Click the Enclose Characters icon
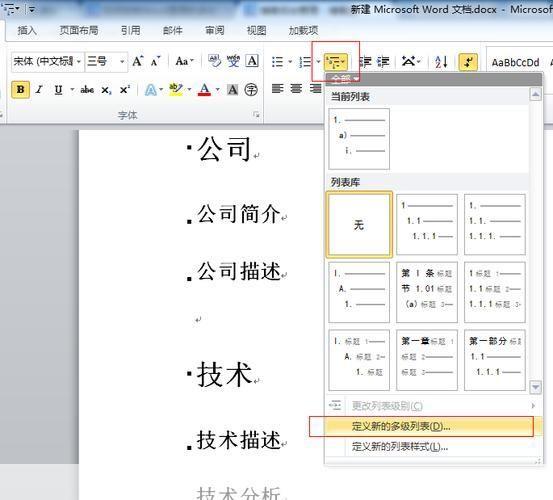The height and width of the screenshot is (500, 553). (251, 90)
